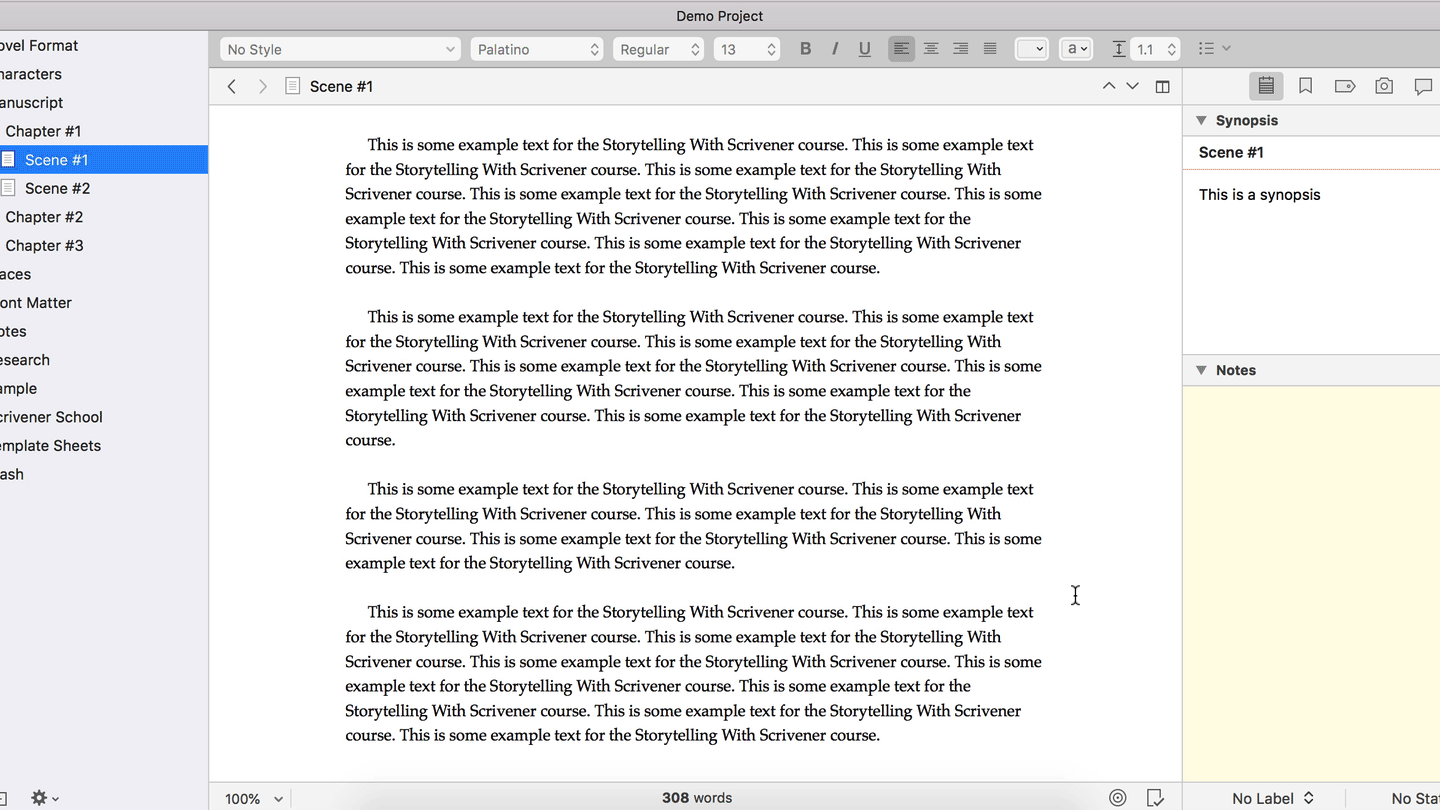Select Scene #2 in the binder
Image resolution: width=1440 pixels, height=810 pixels.
coord(104,188)
